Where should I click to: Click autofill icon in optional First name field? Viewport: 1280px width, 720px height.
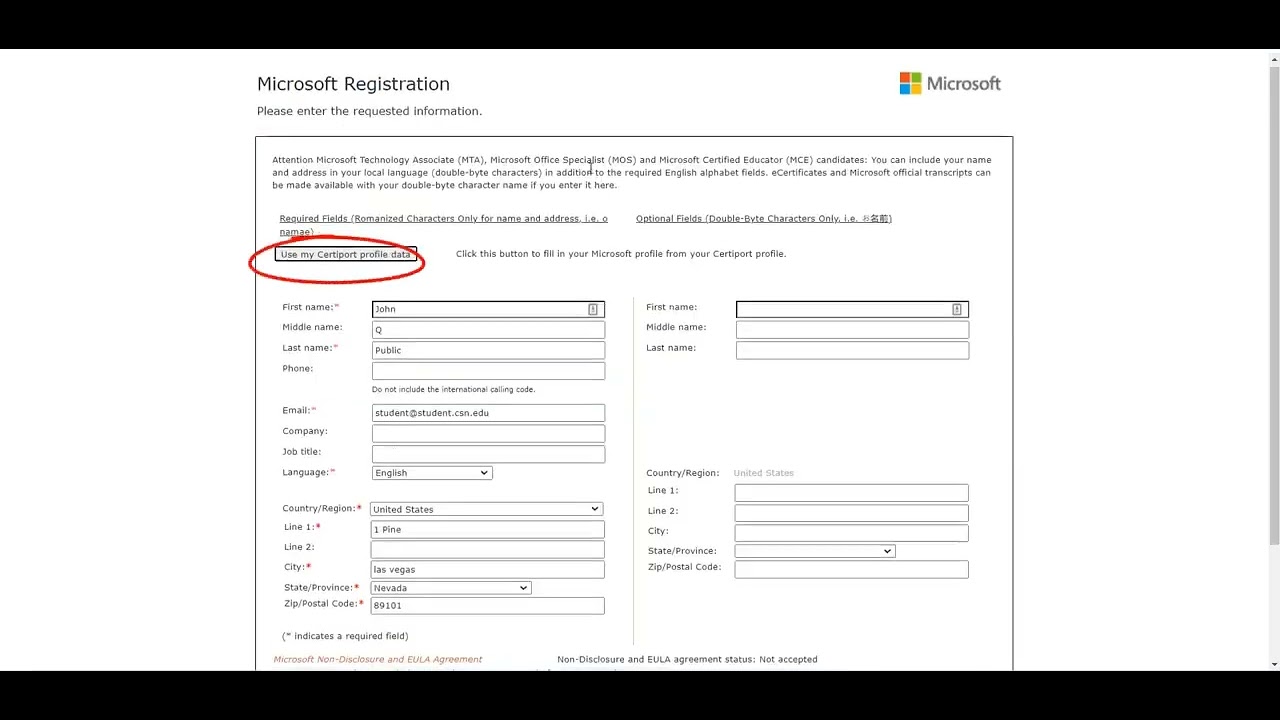957,310
